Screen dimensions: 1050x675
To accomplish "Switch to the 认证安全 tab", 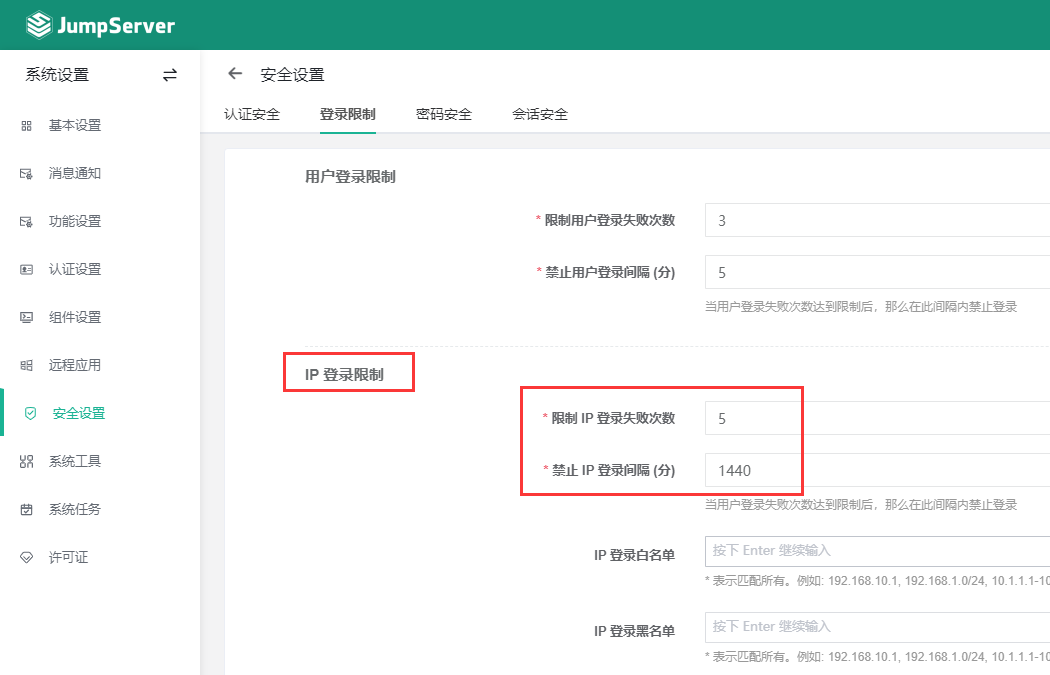I will (x=253, y=114).
